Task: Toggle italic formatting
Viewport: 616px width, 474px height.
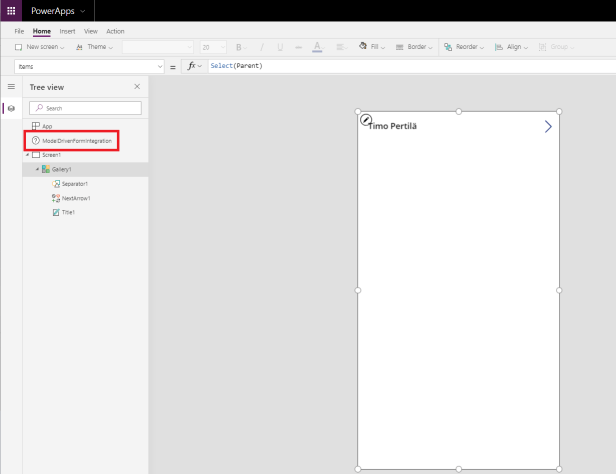Action: point(262,47)
